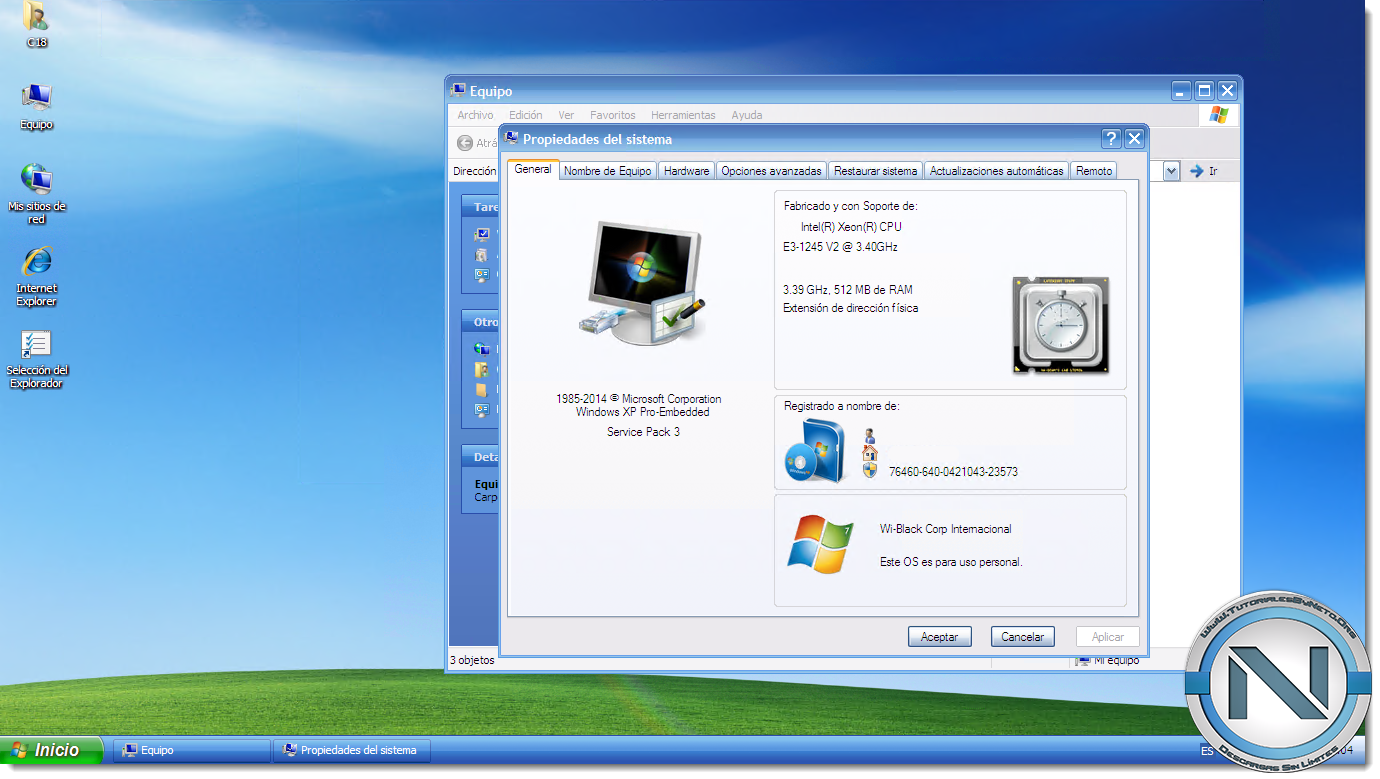Switch to the Remoto tab
This screenshot has width=1380, height=779.
(1093, 170)
